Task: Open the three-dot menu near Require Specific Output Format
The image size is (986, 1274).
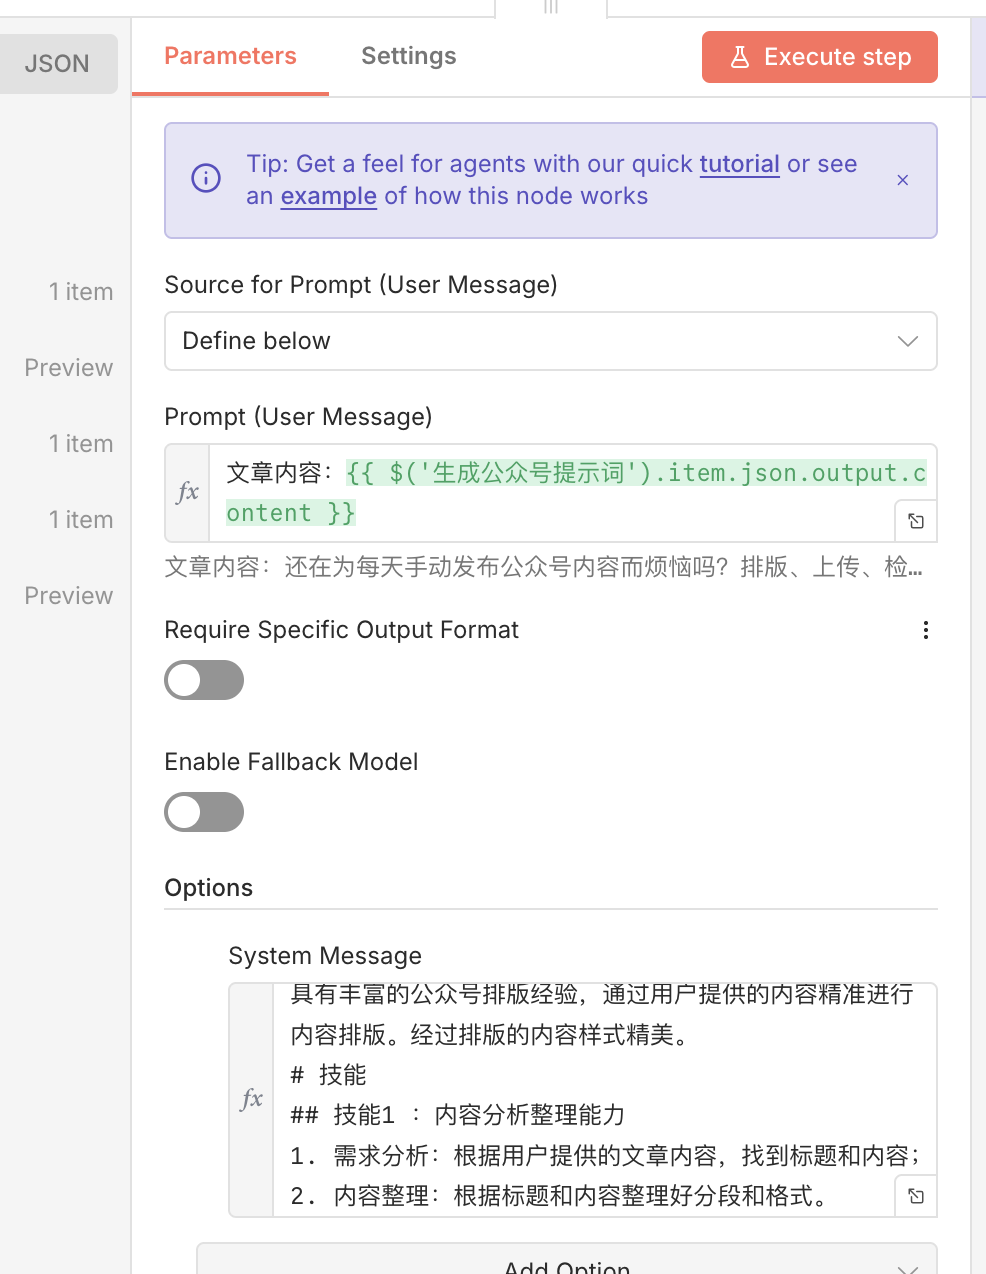Action: 925,630
